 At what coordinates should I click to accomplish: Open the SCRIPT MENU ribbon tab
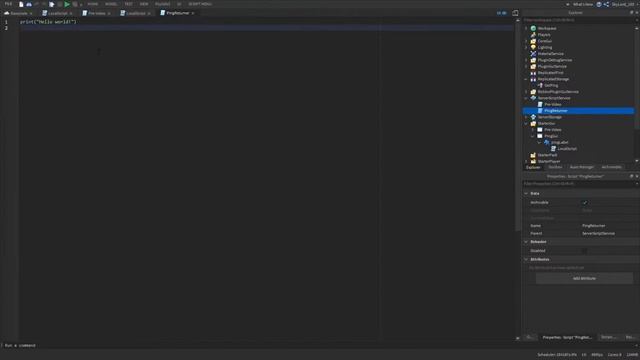200,4
